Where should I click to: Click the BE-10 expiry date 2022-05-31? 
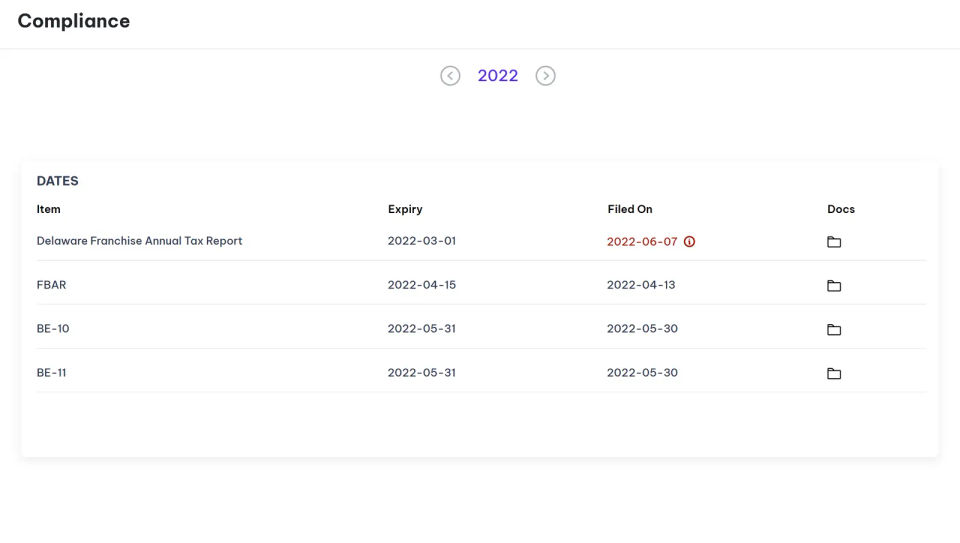point(422,329)
